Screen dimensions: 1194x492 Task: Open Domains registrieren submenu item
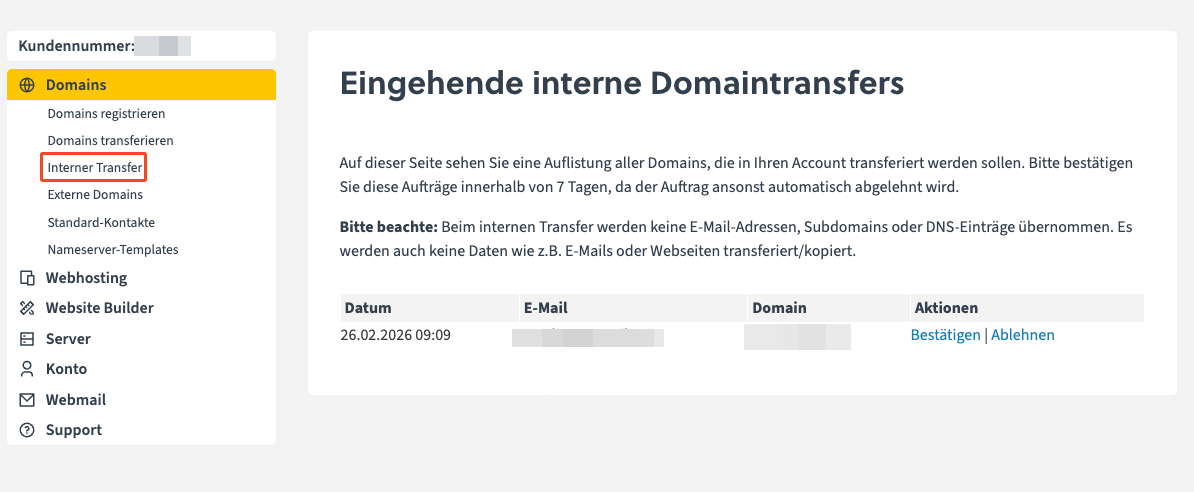pos(106,114)
